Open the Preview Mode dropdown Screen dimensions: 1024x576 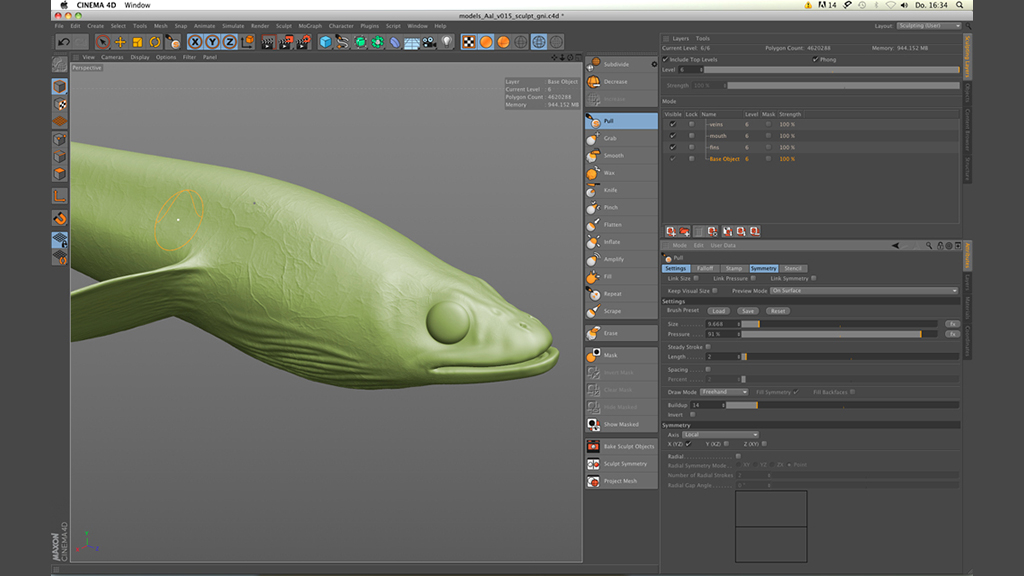point(863,290)
